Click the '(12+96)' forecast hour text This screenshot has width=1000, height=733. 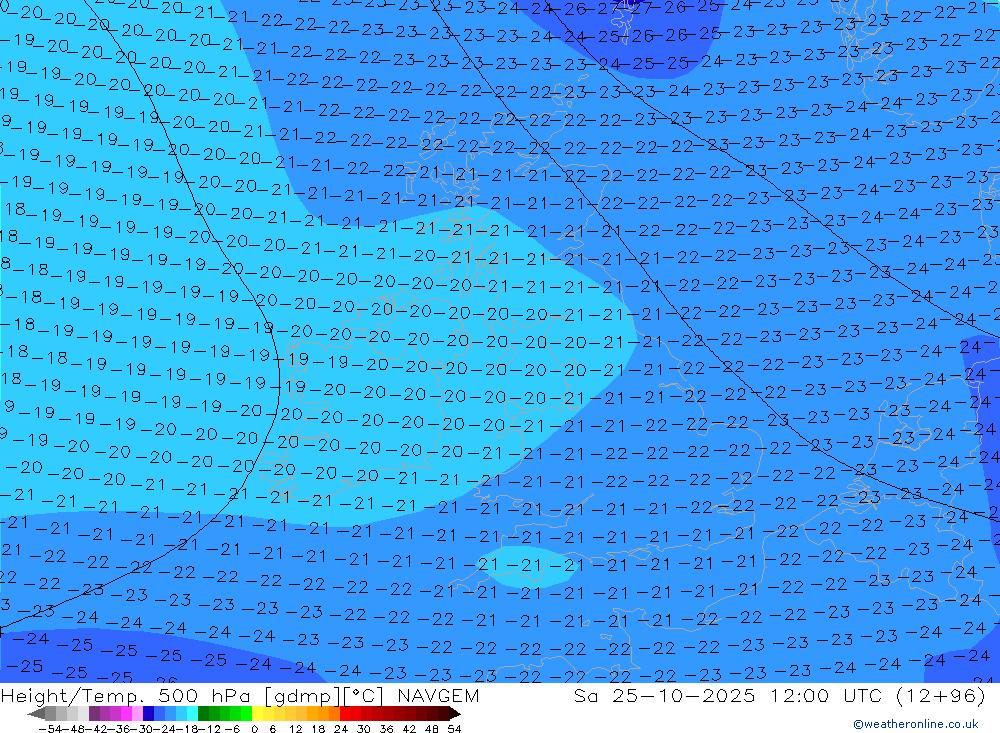click(x=941, y=695)
